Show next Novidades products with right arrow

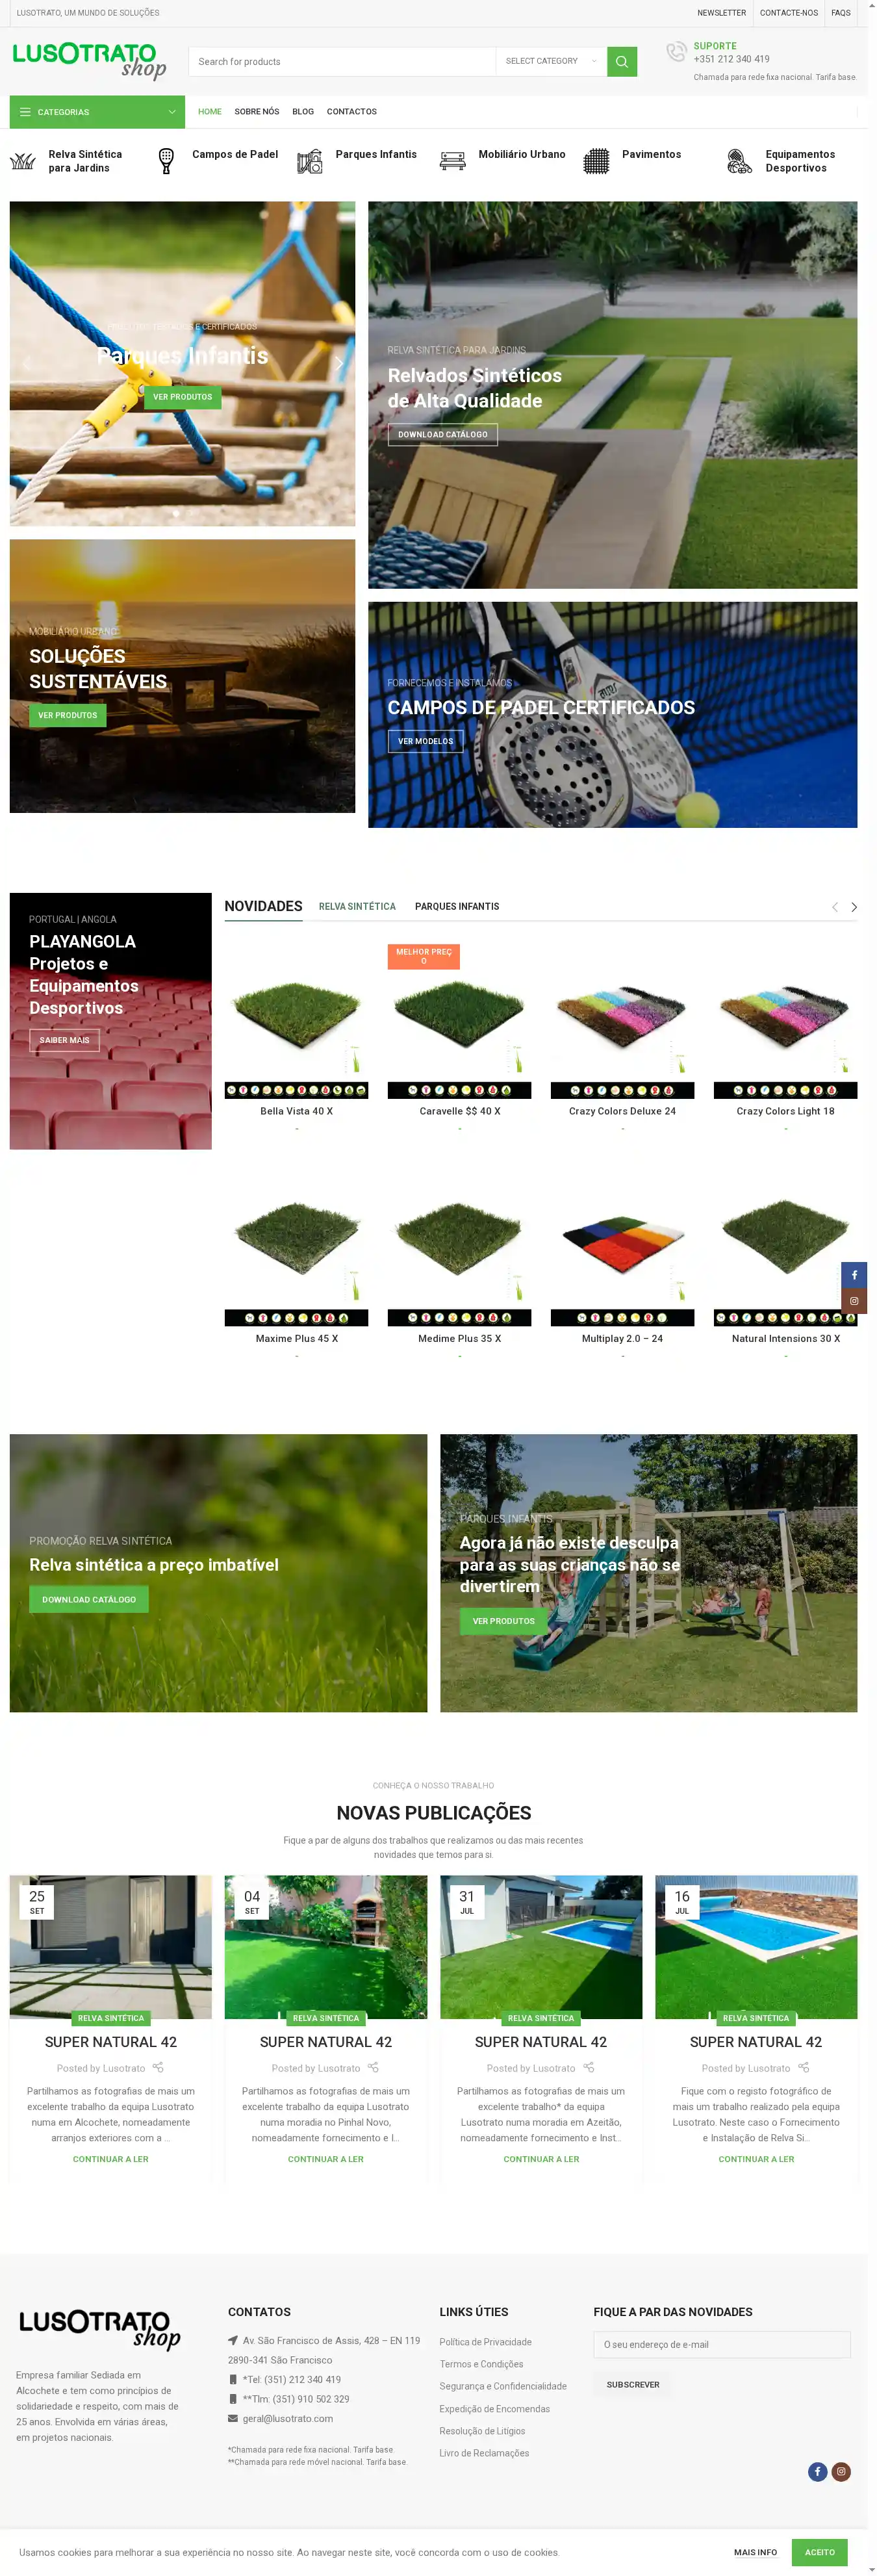tap(854, 907)
